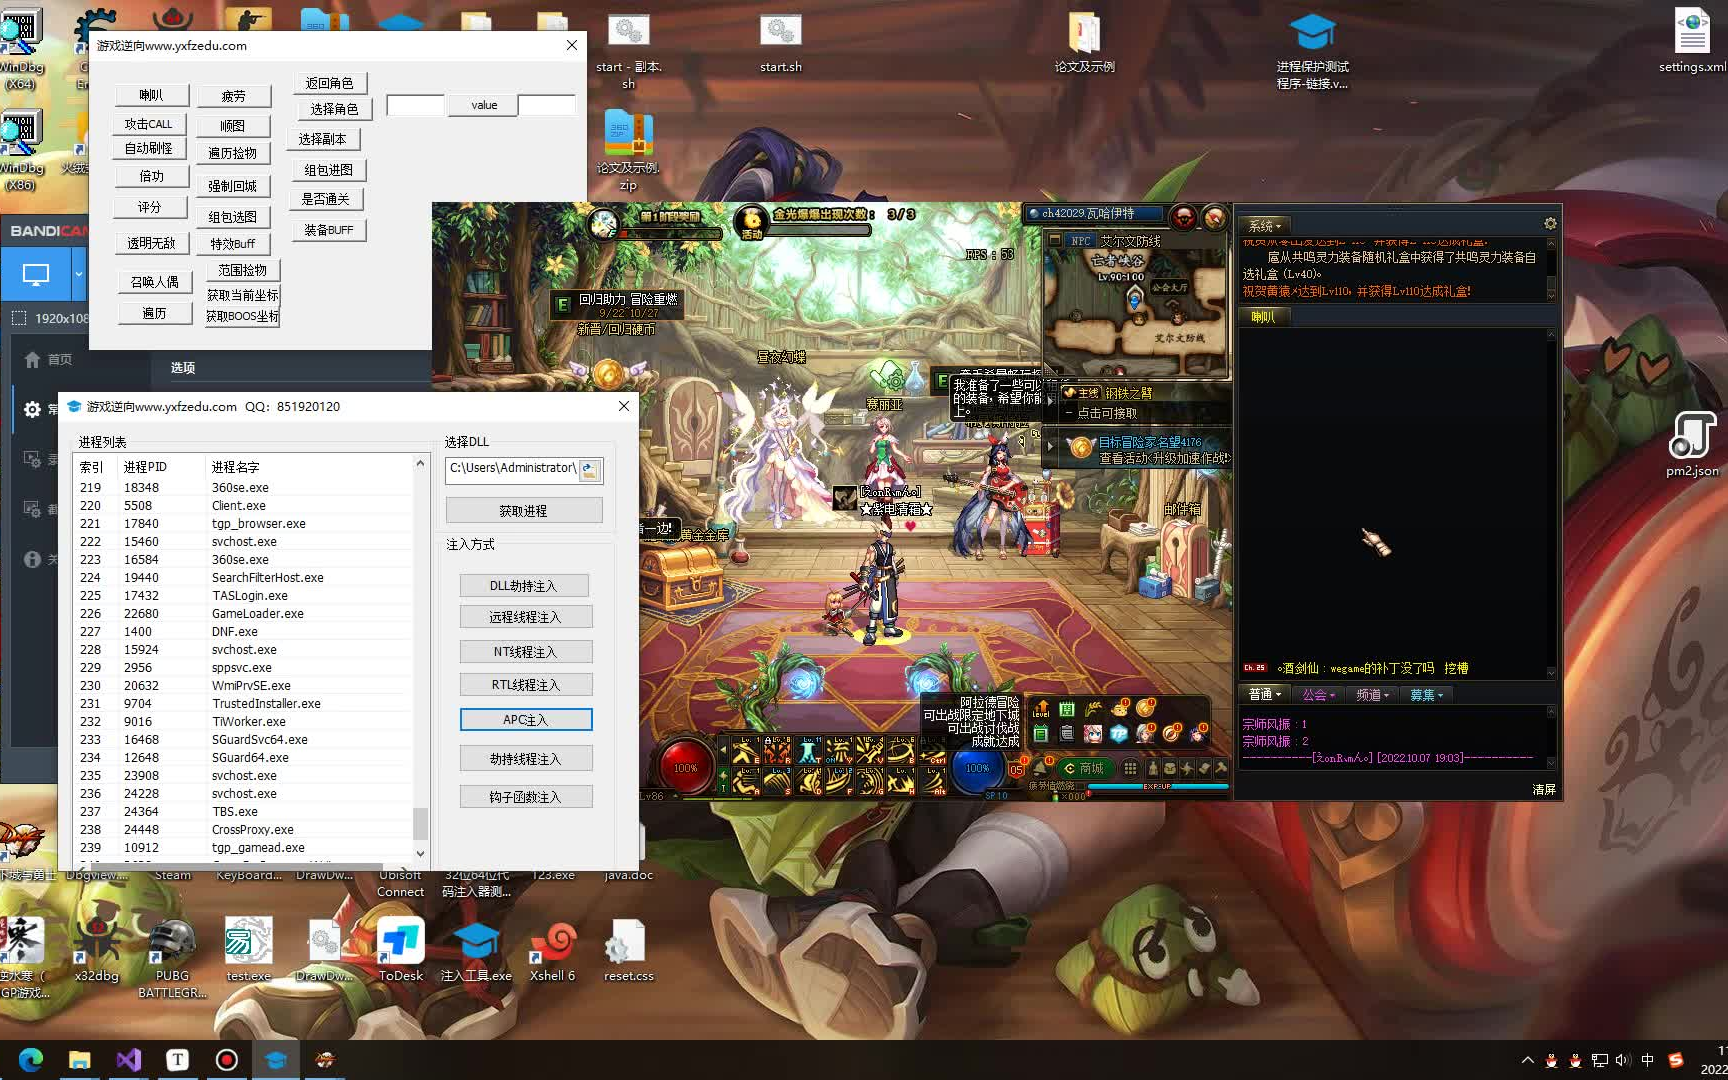
Task: Open PUBG BATTLEGROUNDS desktop shortcut
Action: 172,957
